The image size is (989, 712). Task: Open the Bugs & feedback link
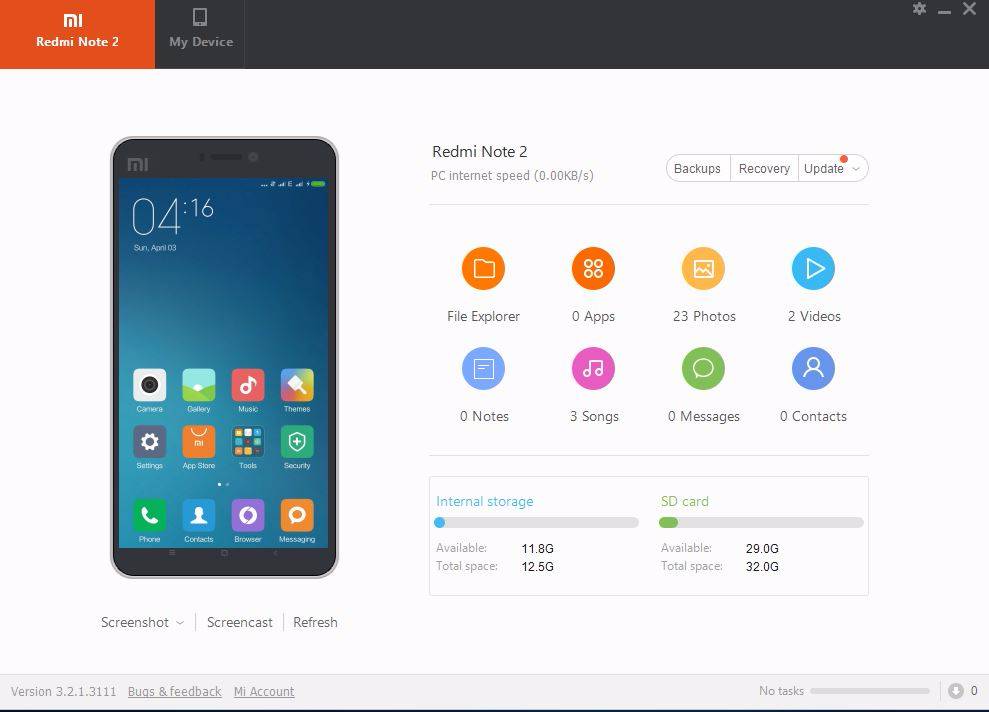click(x=174, y=691)
